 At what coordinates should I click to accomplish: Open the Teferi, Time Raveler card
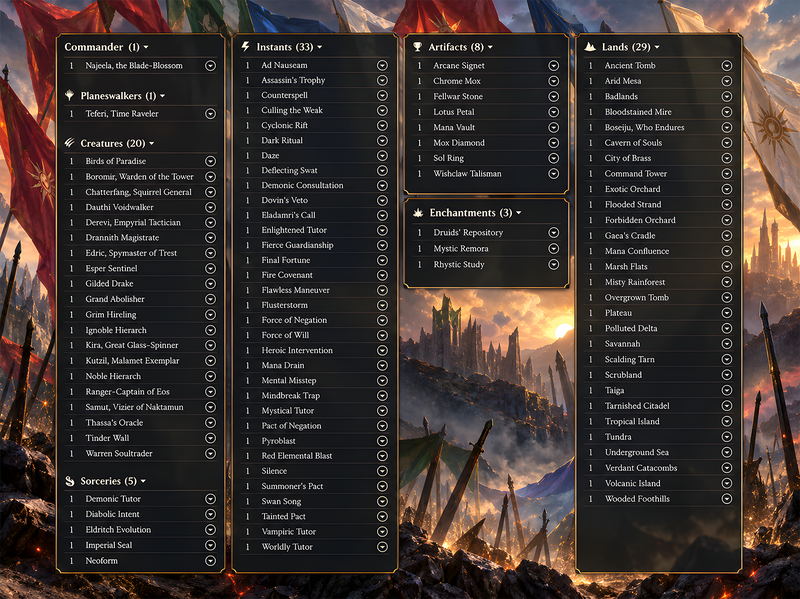[122, 114]
